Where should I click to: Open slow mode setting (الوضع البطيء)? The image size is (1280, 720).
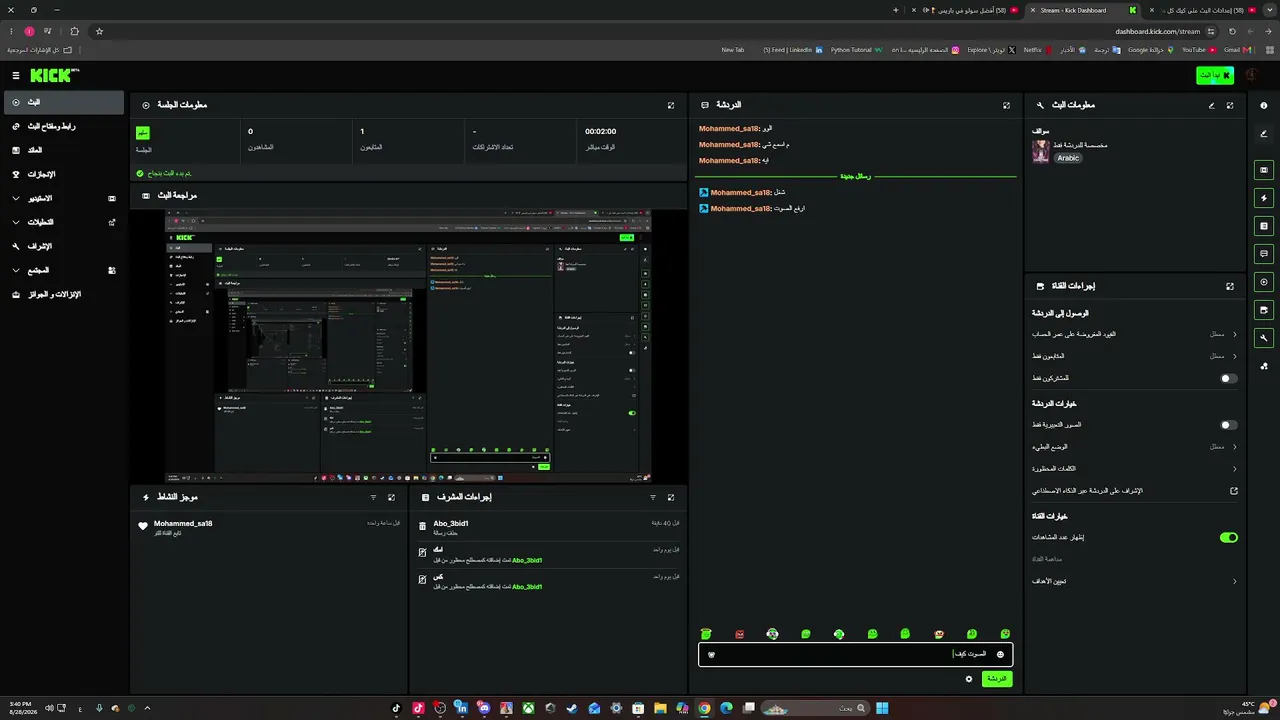(x=1135, y=447)
